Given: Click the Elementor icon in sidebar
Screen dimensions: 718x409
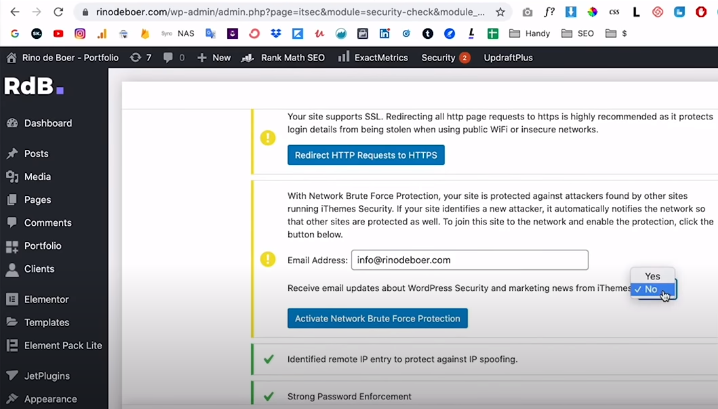Looking at the screenshot, I should 12,299.
